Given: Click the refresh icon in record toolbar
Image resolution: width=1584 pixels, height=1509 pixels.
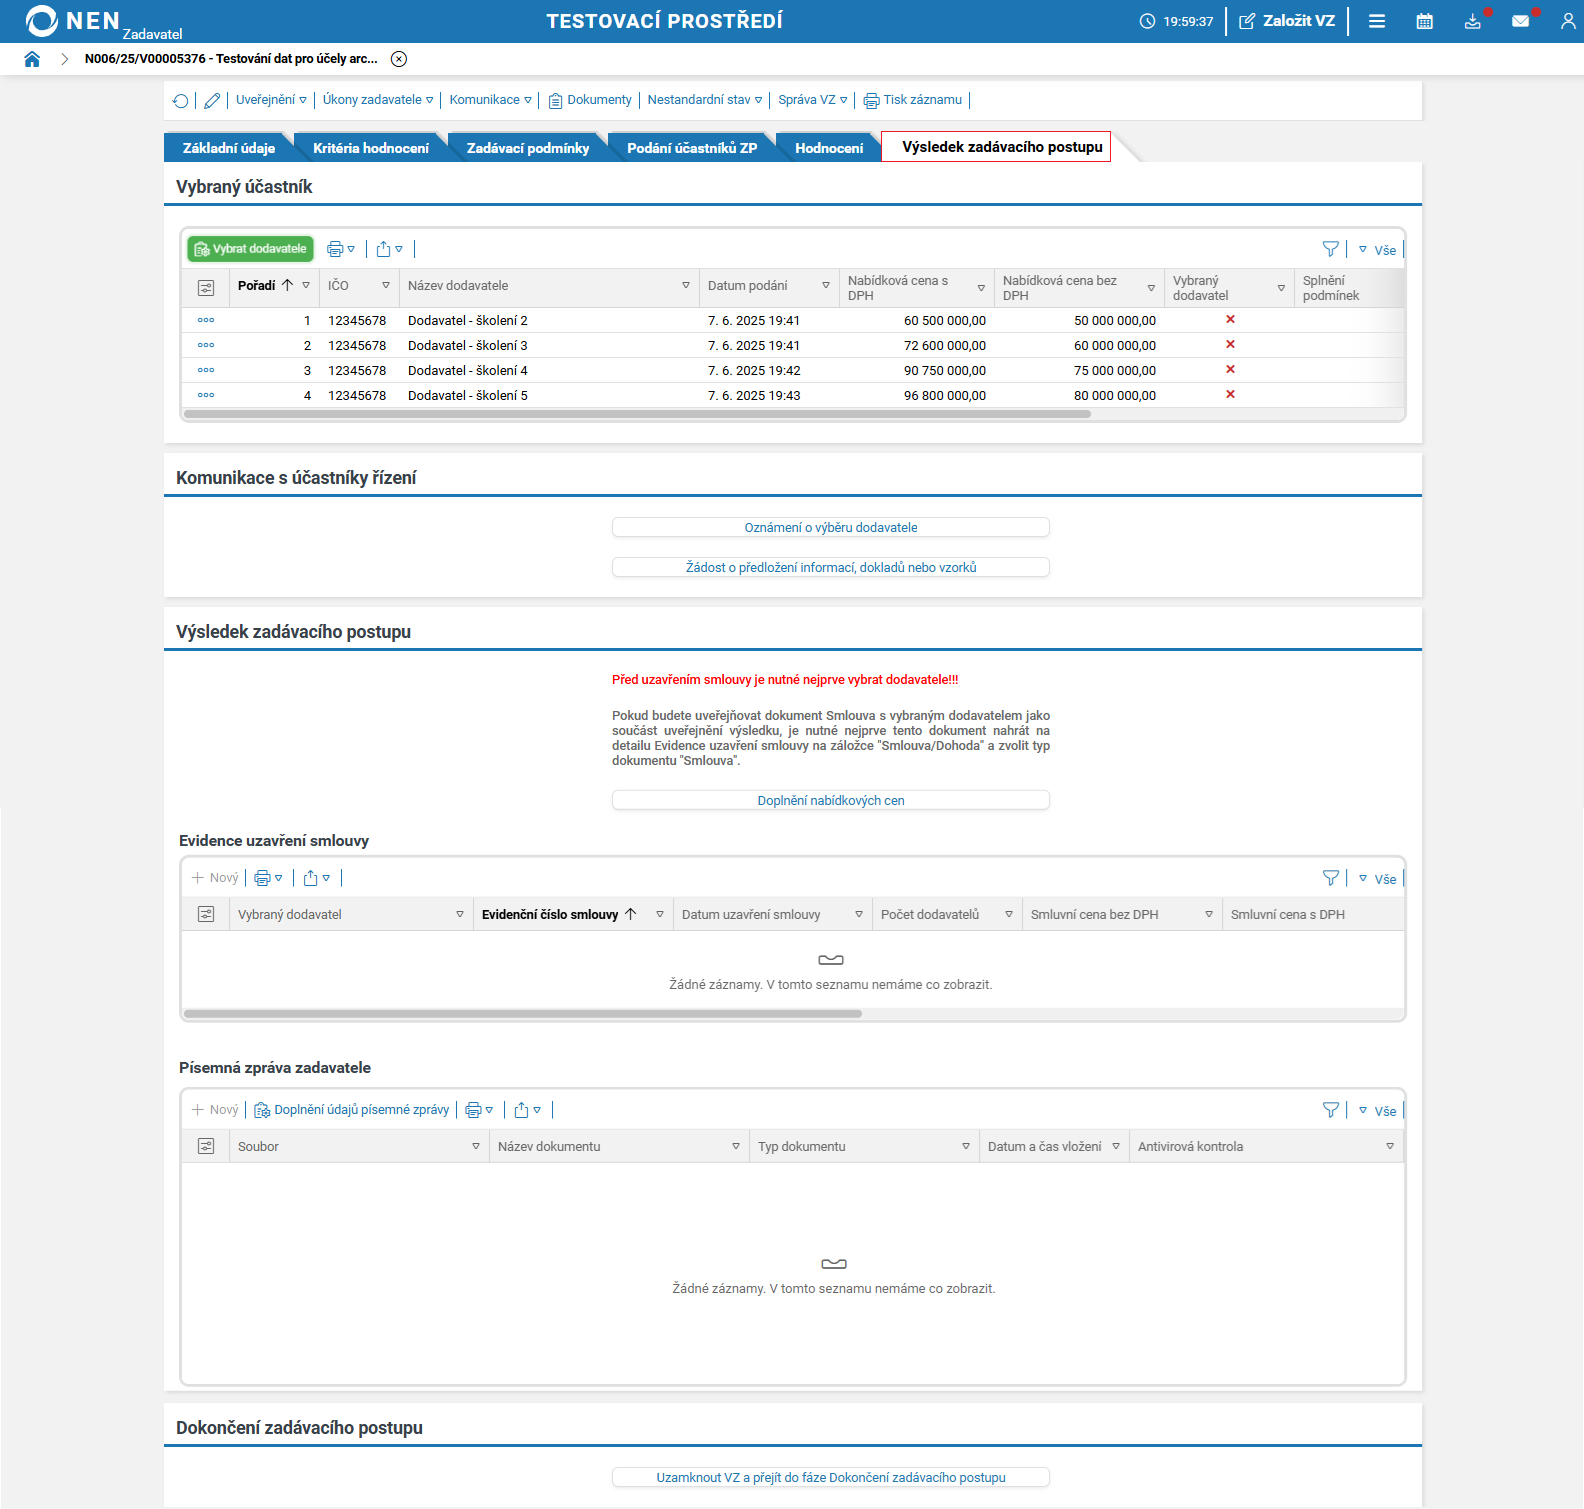Looking at the screenshot, I should pyautogui.click(x=181, y=100).
